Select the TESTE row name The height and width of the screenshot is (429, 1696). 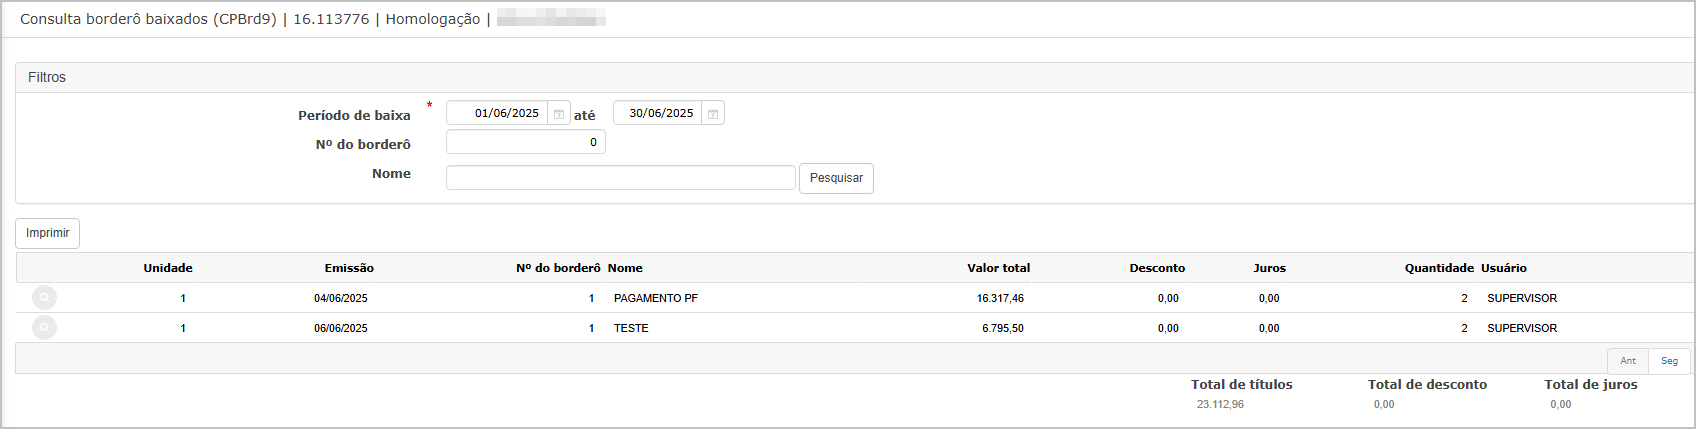click(631, 328)
